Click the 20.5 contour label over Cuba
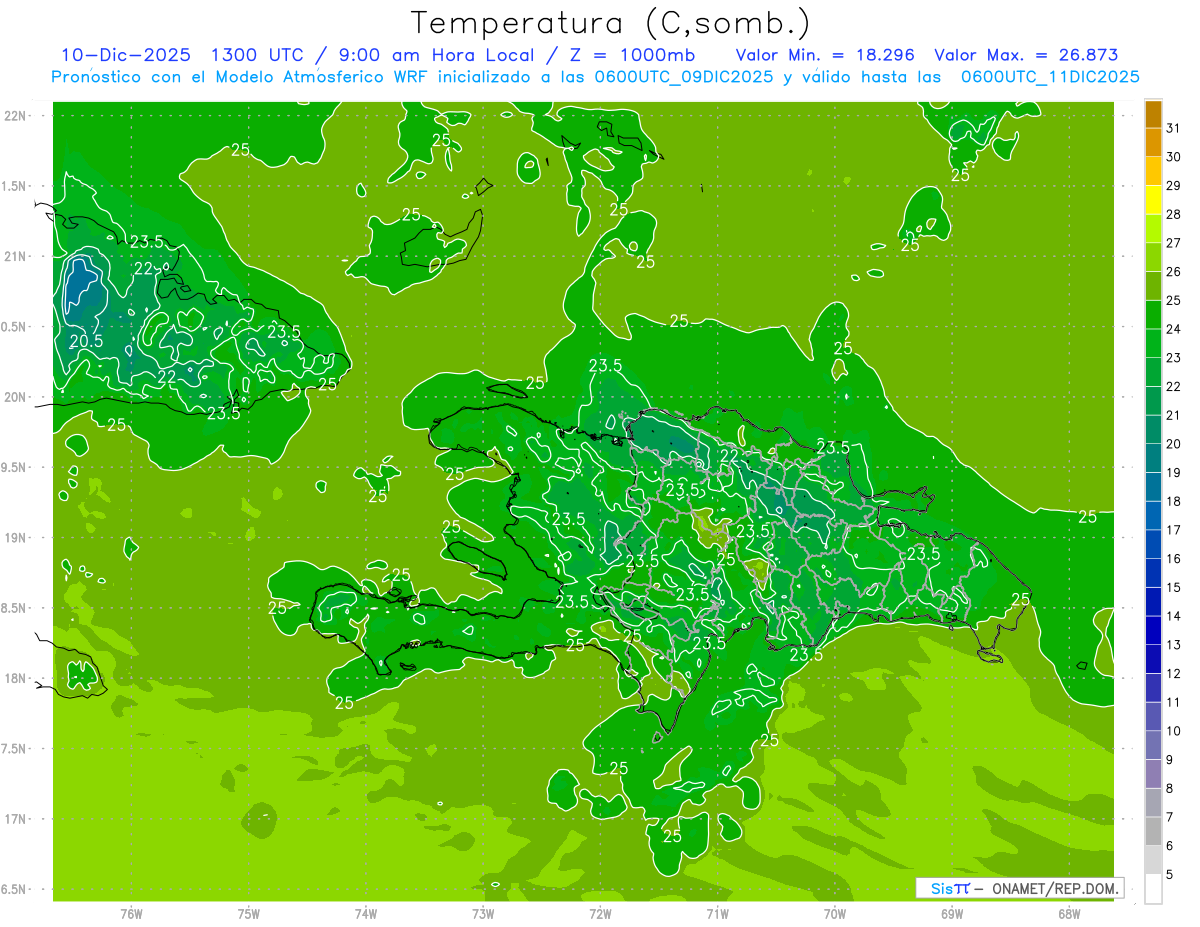The height and width of the screenshot is (927, 1200). point(86,341)
